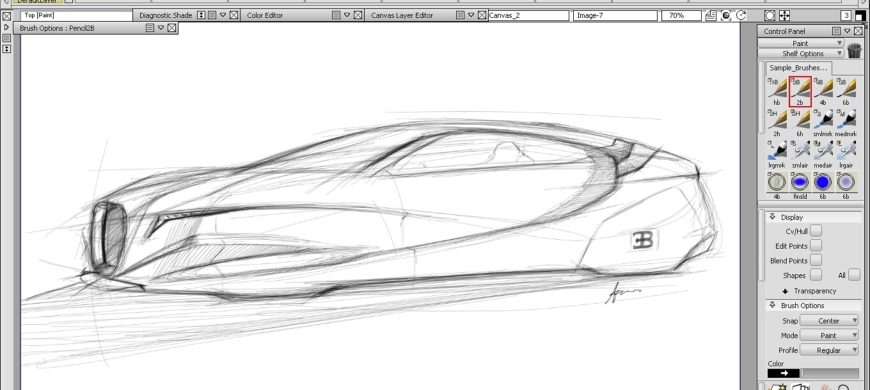The image size is (870, 390).
Task: Check the All display checkbox
Action: 854,275
